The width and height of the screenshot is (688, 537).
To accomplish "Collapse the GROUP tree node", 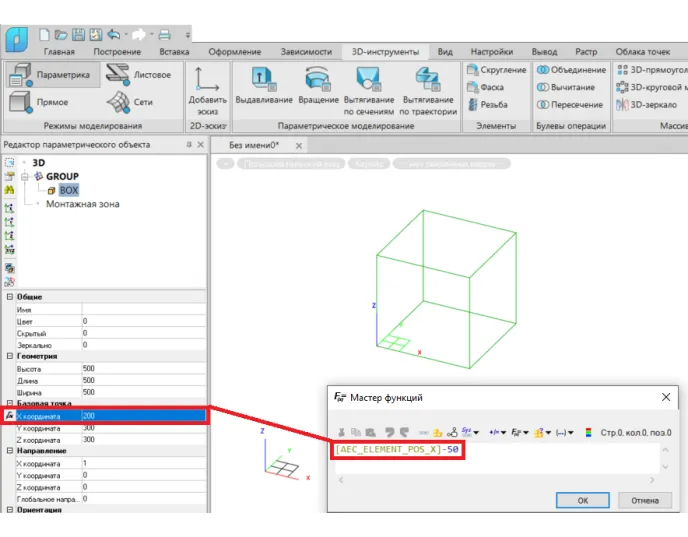I will [25, 176].
